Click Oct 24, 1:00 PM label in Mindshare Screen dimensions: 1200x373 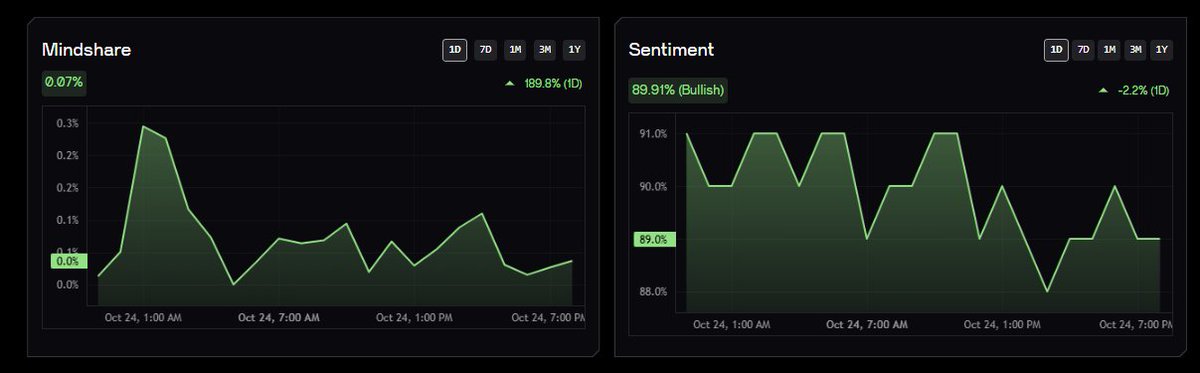[415, 317]
